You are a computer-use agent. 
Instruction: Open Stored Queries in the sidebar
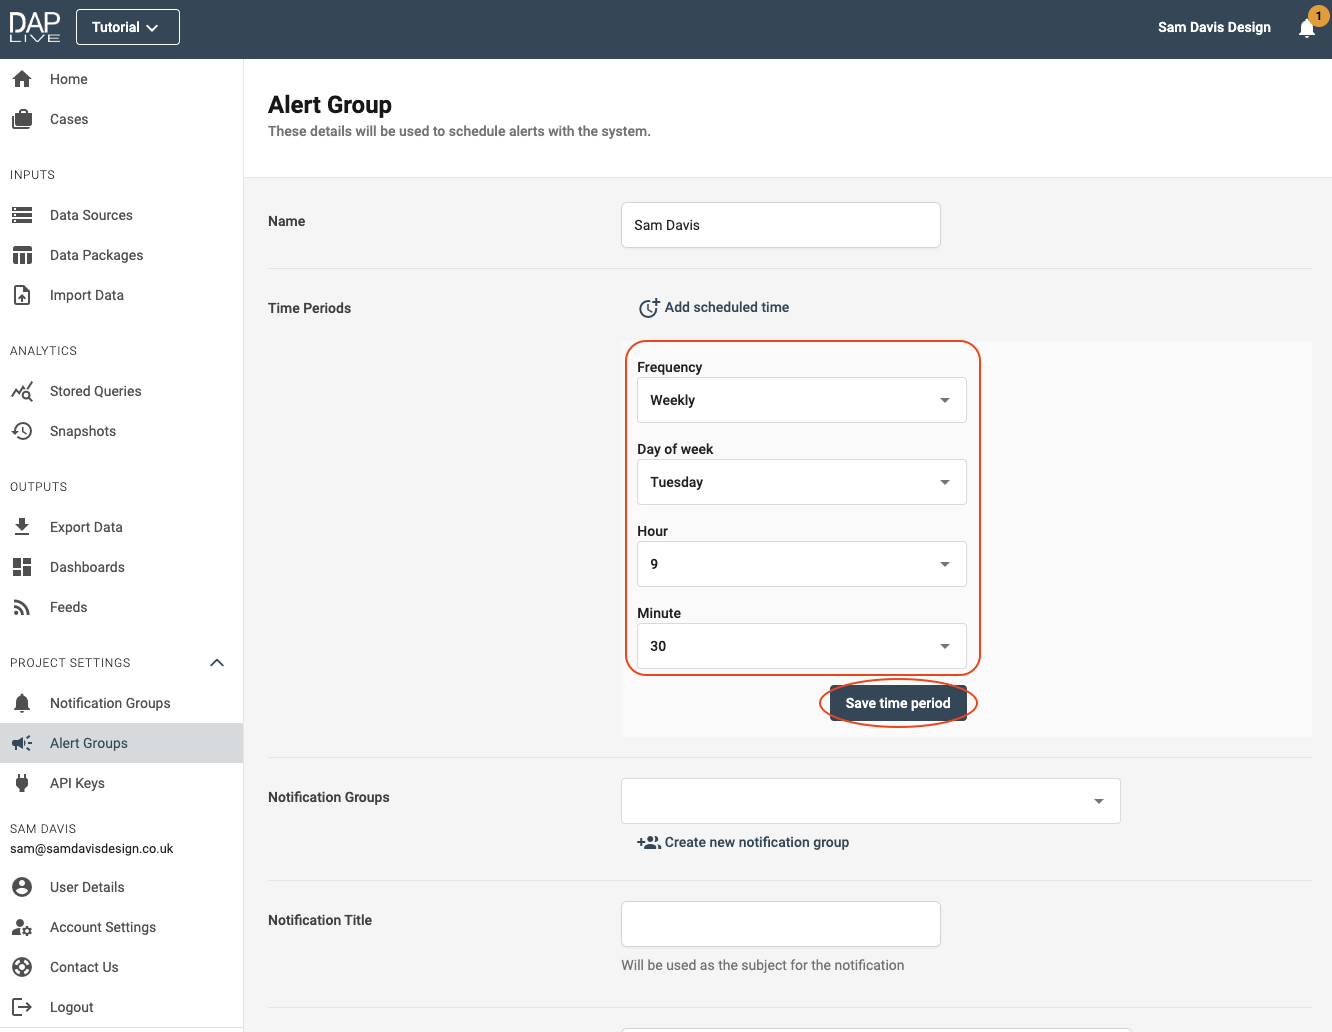click(x=95, y=391)
